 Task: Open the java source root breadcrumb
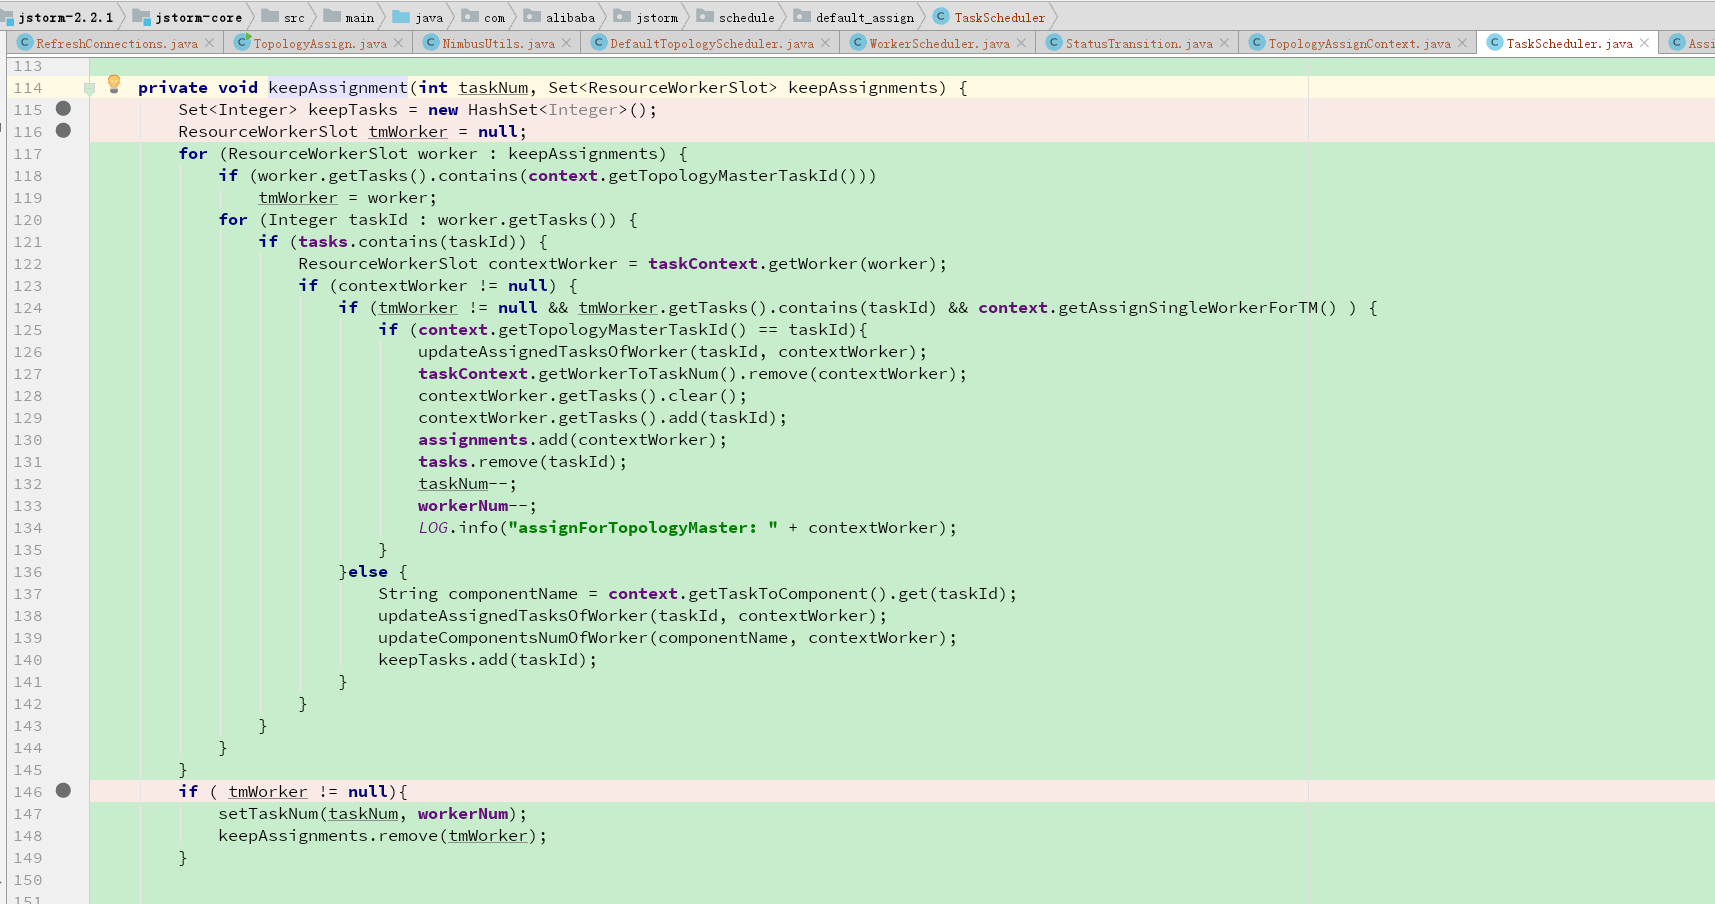tap(429, 17)
